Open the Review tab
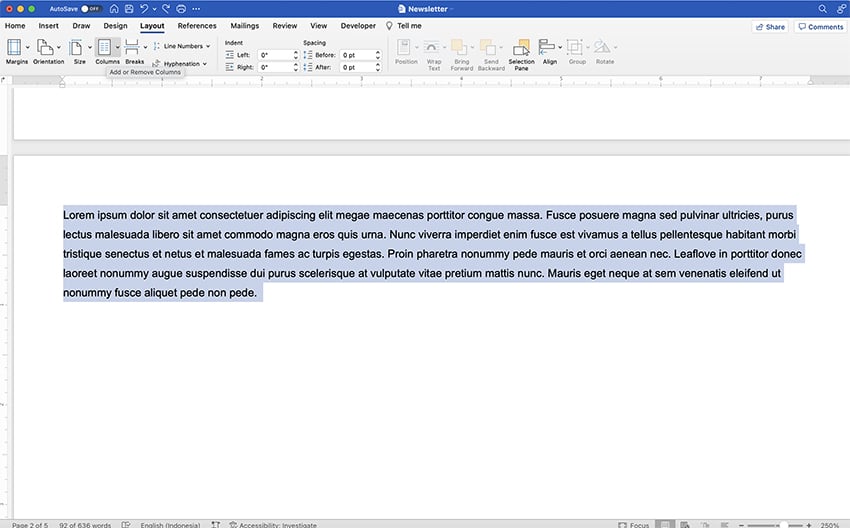 click(285, 25)
